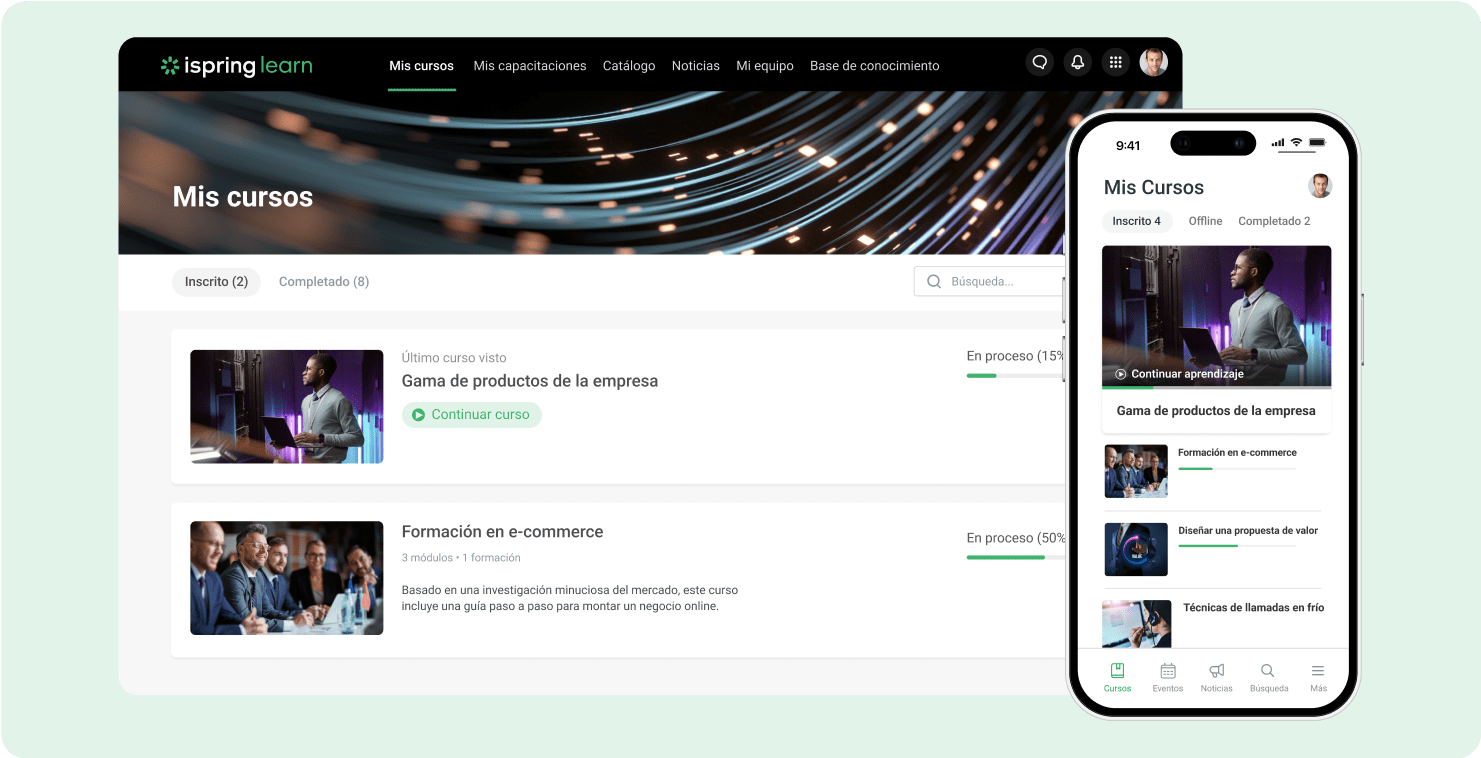1481x758 pixels.
Task: Select the Completado 2 filter on mobile
Action: click(x=1273, y=221)
